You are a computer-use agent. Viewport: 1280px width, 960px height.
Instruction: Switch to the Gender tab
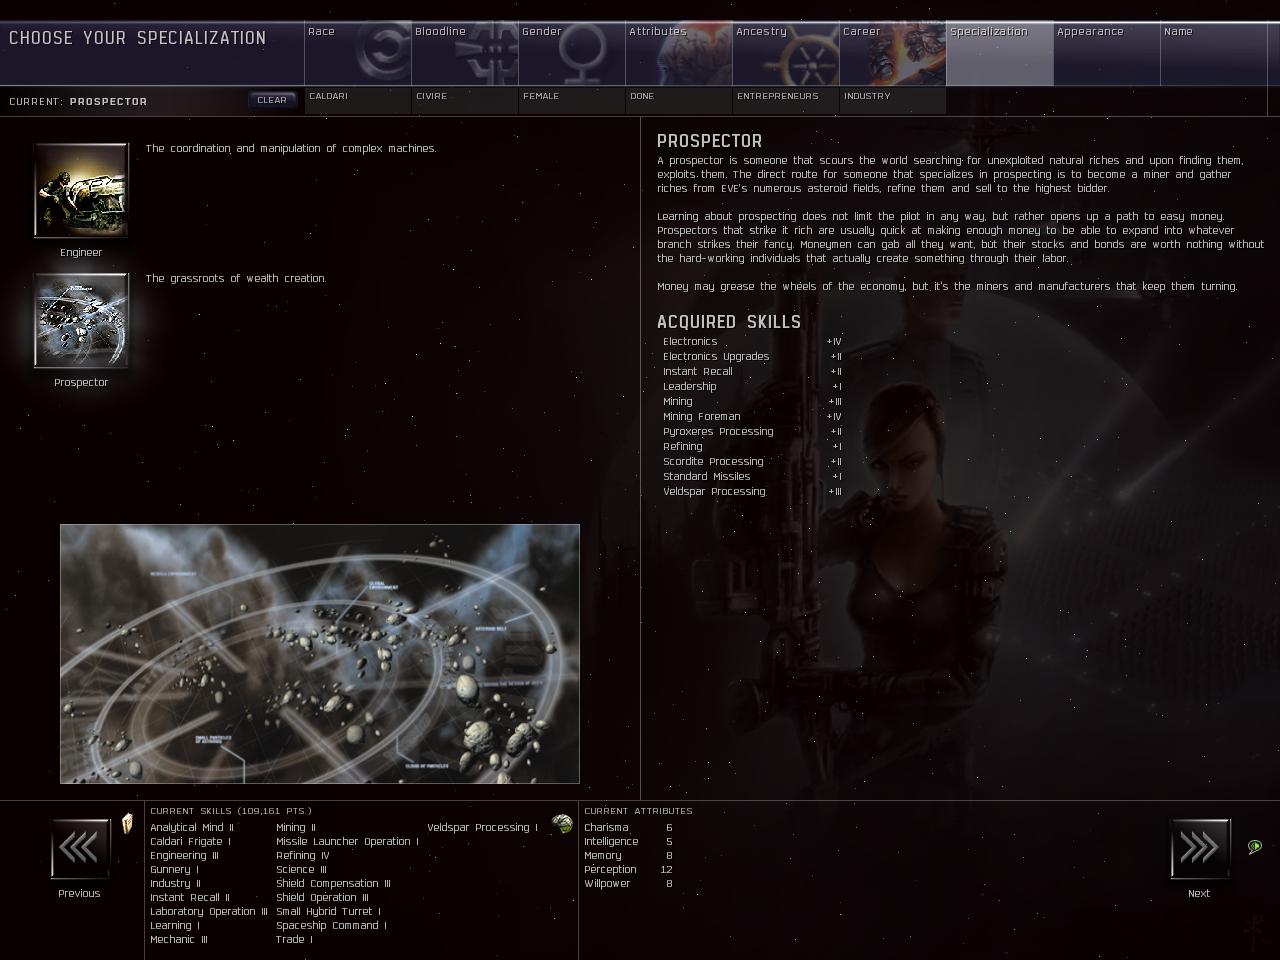[572, 54]
